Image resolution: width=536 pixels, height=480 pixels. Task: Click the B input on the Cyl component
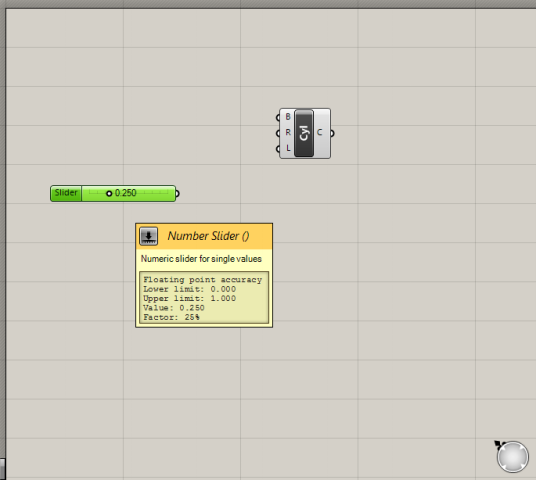point(288,117)
